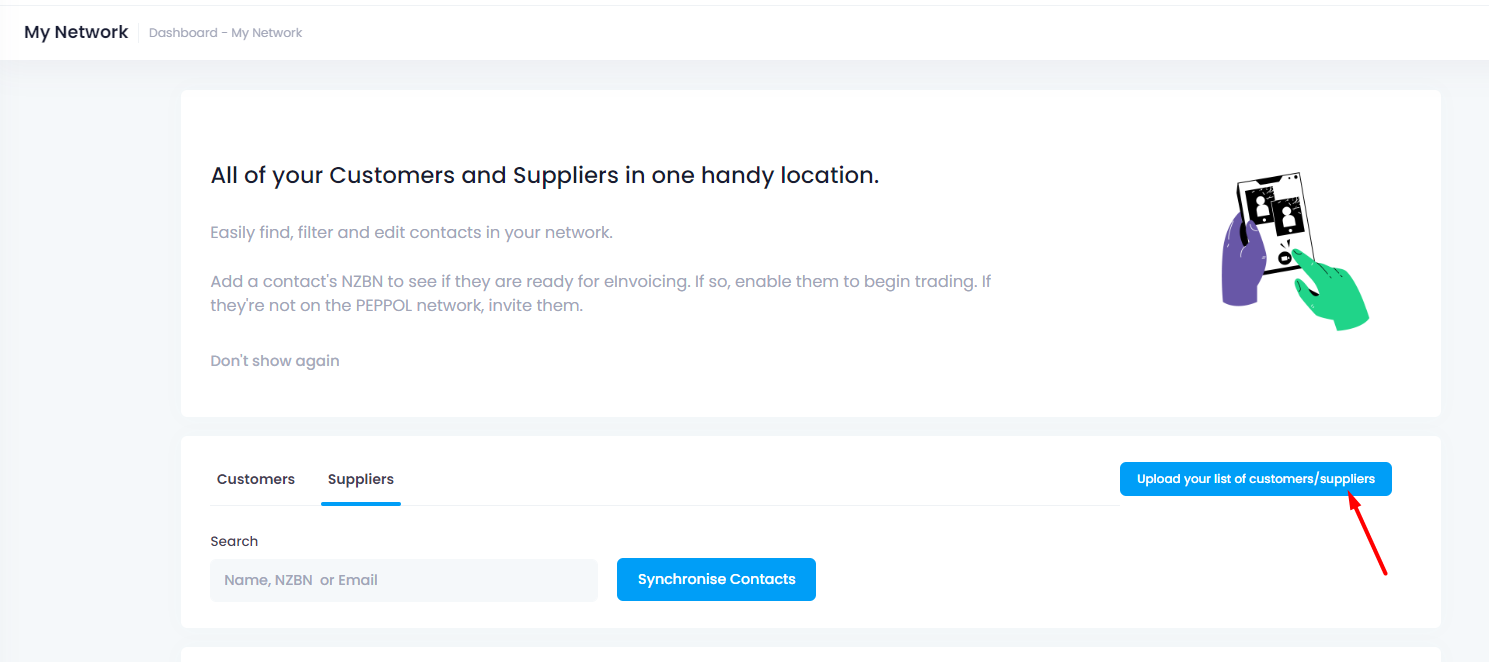The width and height of the screenshot is (1489, 662).
Task: Click the partially visible card at the bottom
Action: (x=811, y=654)
